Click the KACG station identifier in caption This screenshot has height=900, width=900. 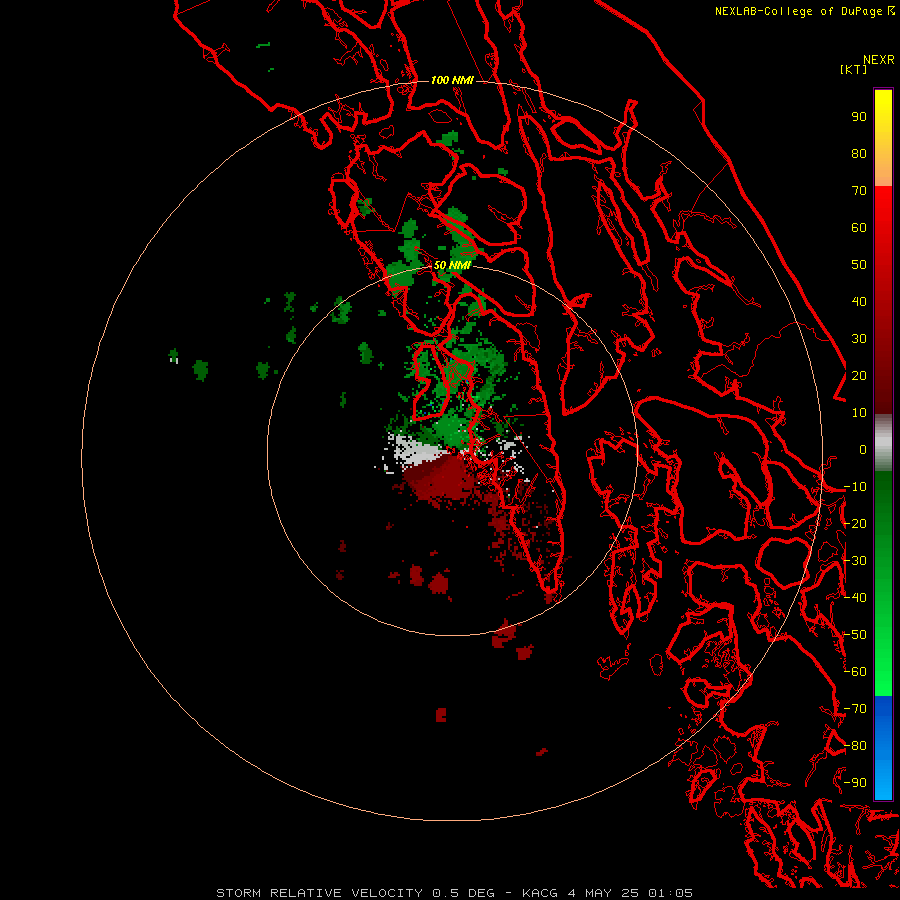tap(540, 893)
